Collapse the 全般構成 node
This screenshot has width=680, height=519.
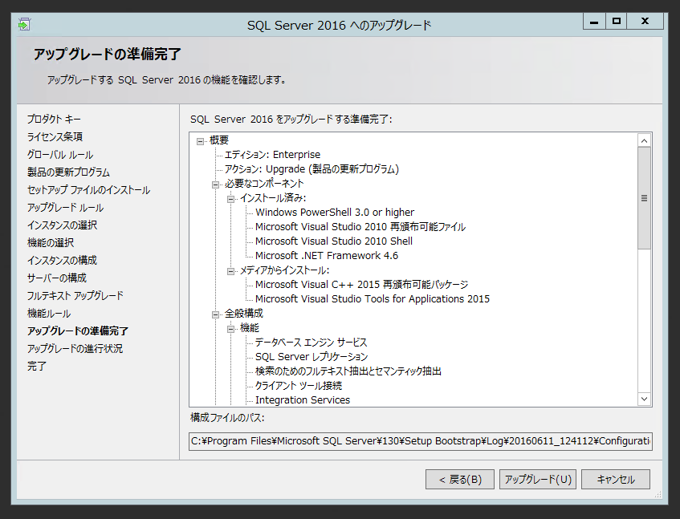click(x=215, y=315)
